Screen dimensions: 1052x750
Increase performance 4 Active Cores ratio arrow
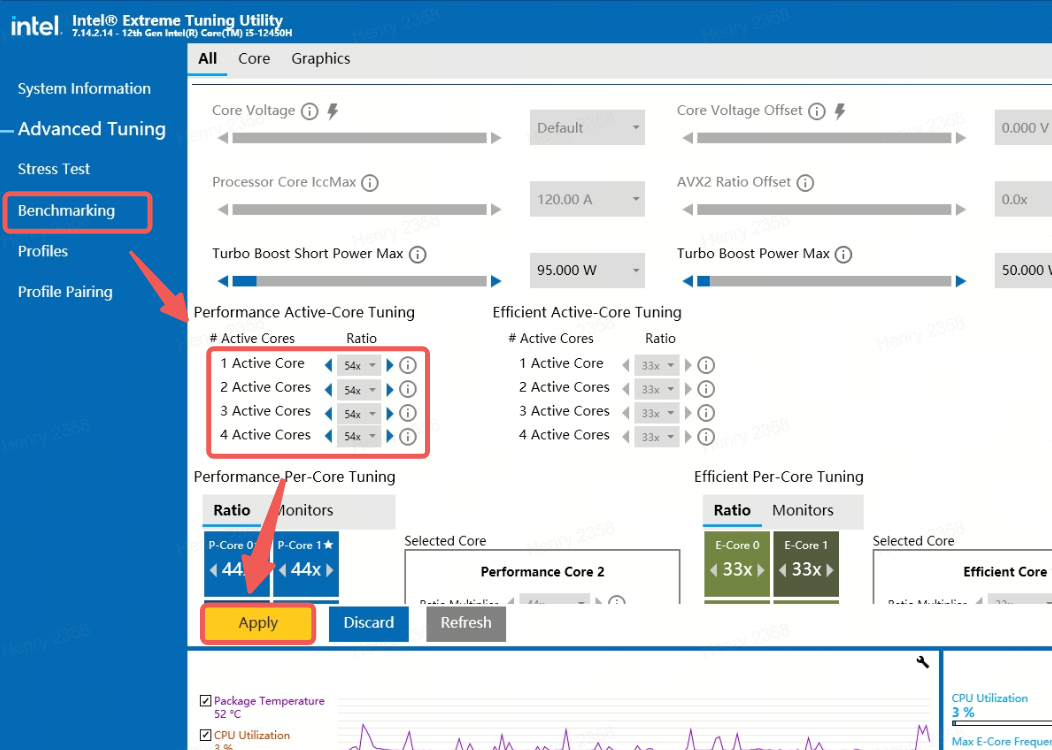(x=390, y=436)
